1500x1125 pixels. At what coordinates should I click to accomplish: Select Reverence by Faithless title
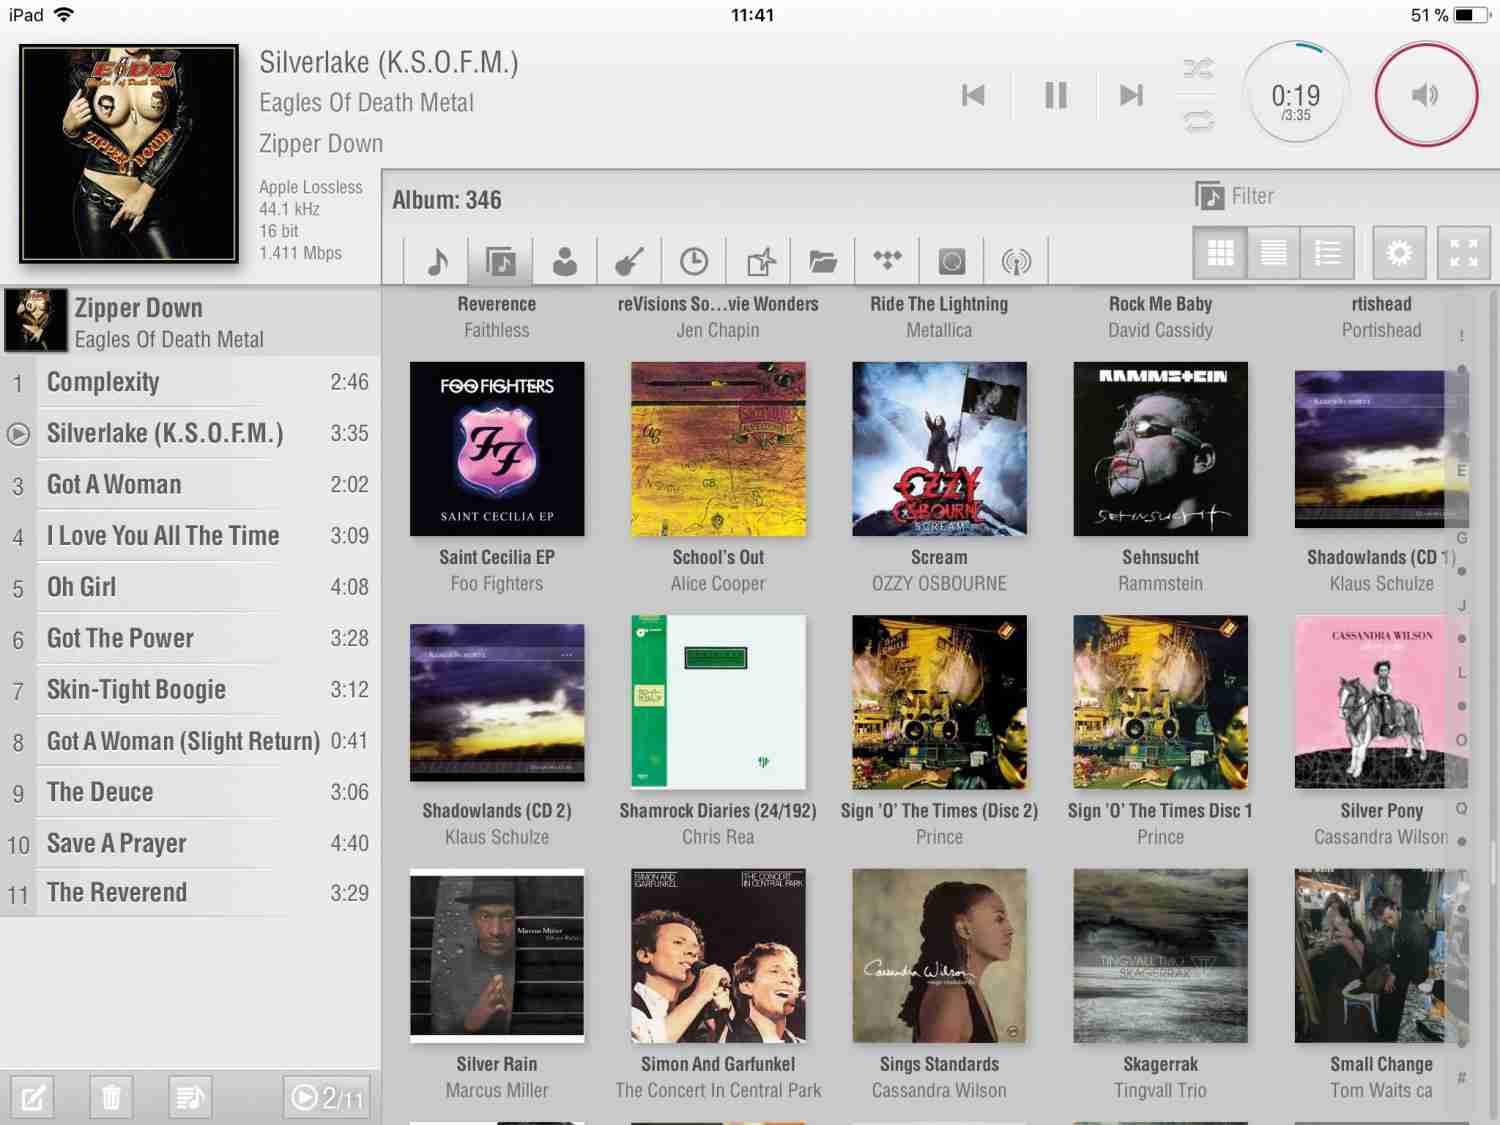click(497, 304)
